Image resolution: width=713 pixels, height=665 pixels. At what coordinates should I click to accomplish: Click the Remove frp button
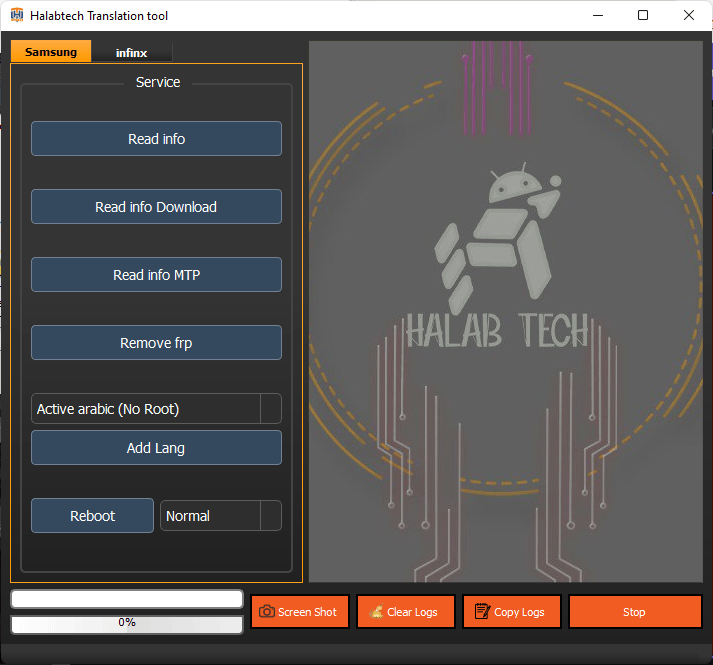pos(156,343)
